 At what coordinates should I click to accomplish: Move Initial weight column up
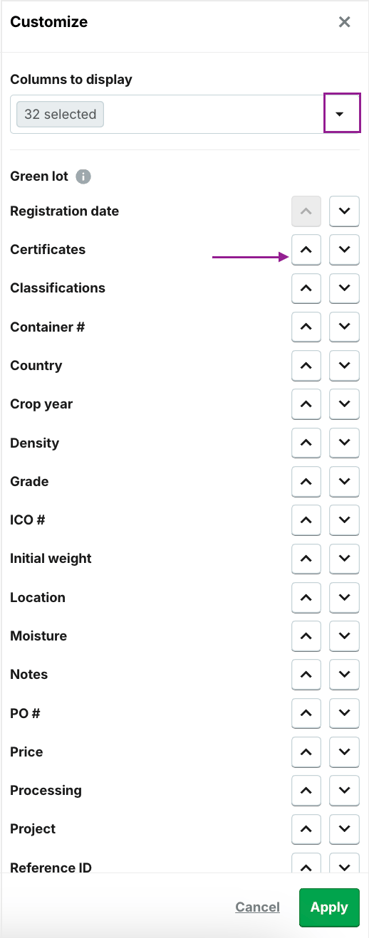pos(306,558)
